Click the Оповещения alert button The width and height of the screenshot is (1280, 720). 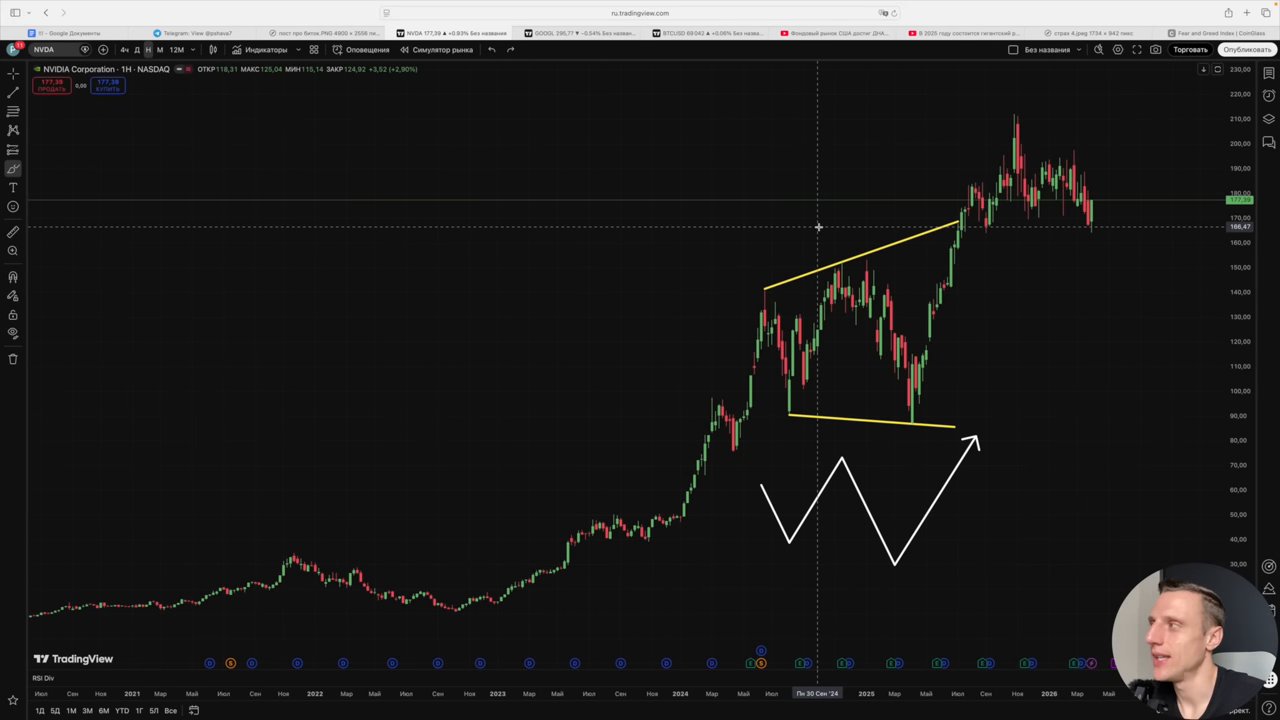click(361, 50)
